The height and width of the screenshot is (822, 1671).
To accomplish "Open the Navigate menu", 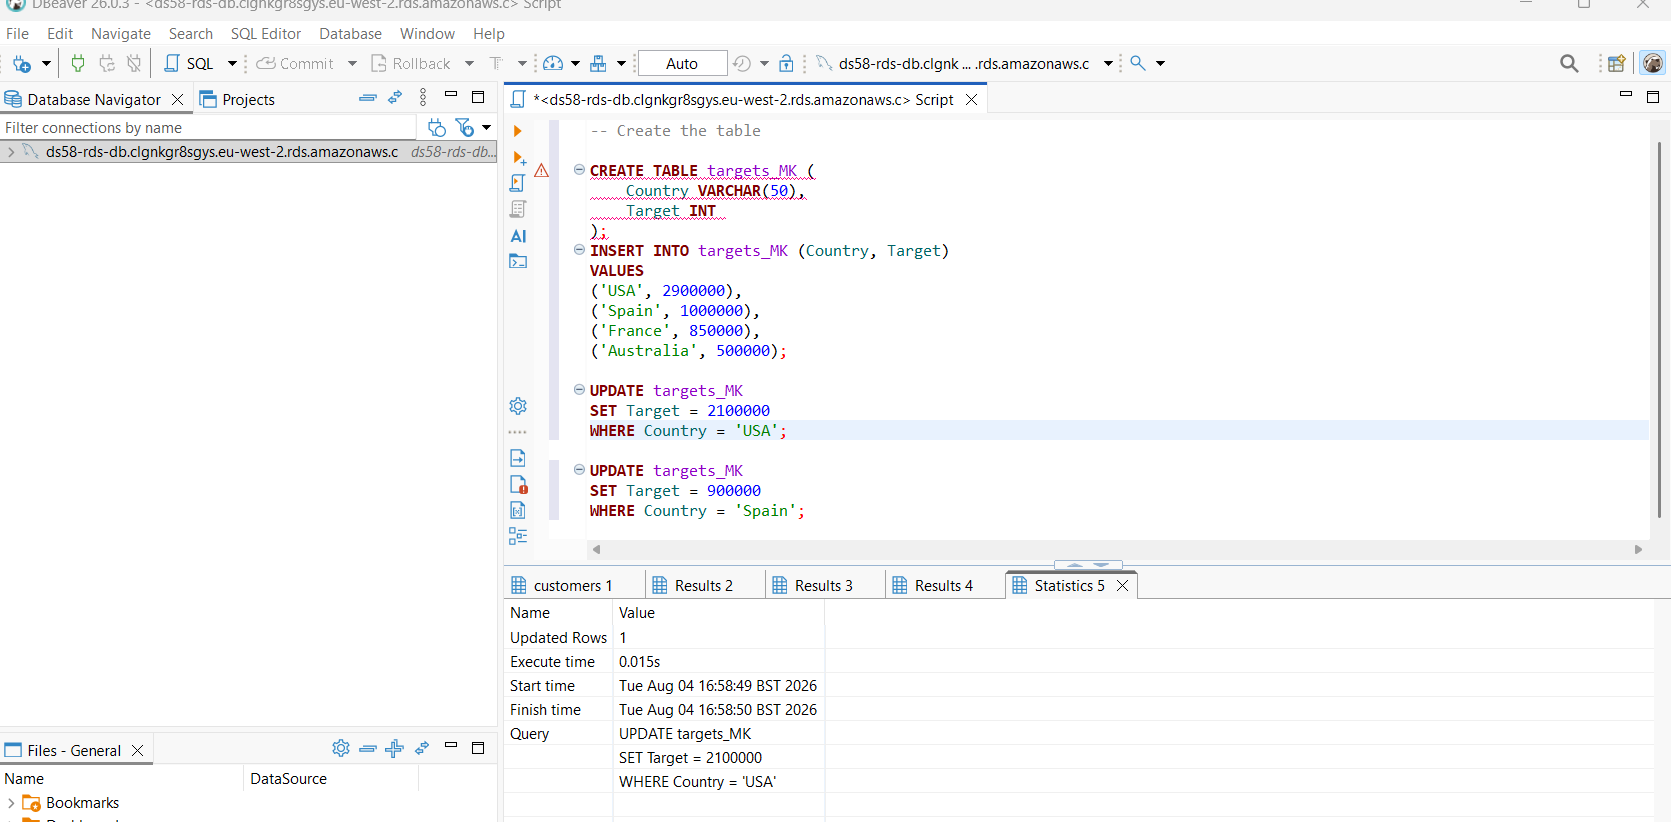I will [x=121, y=34].
